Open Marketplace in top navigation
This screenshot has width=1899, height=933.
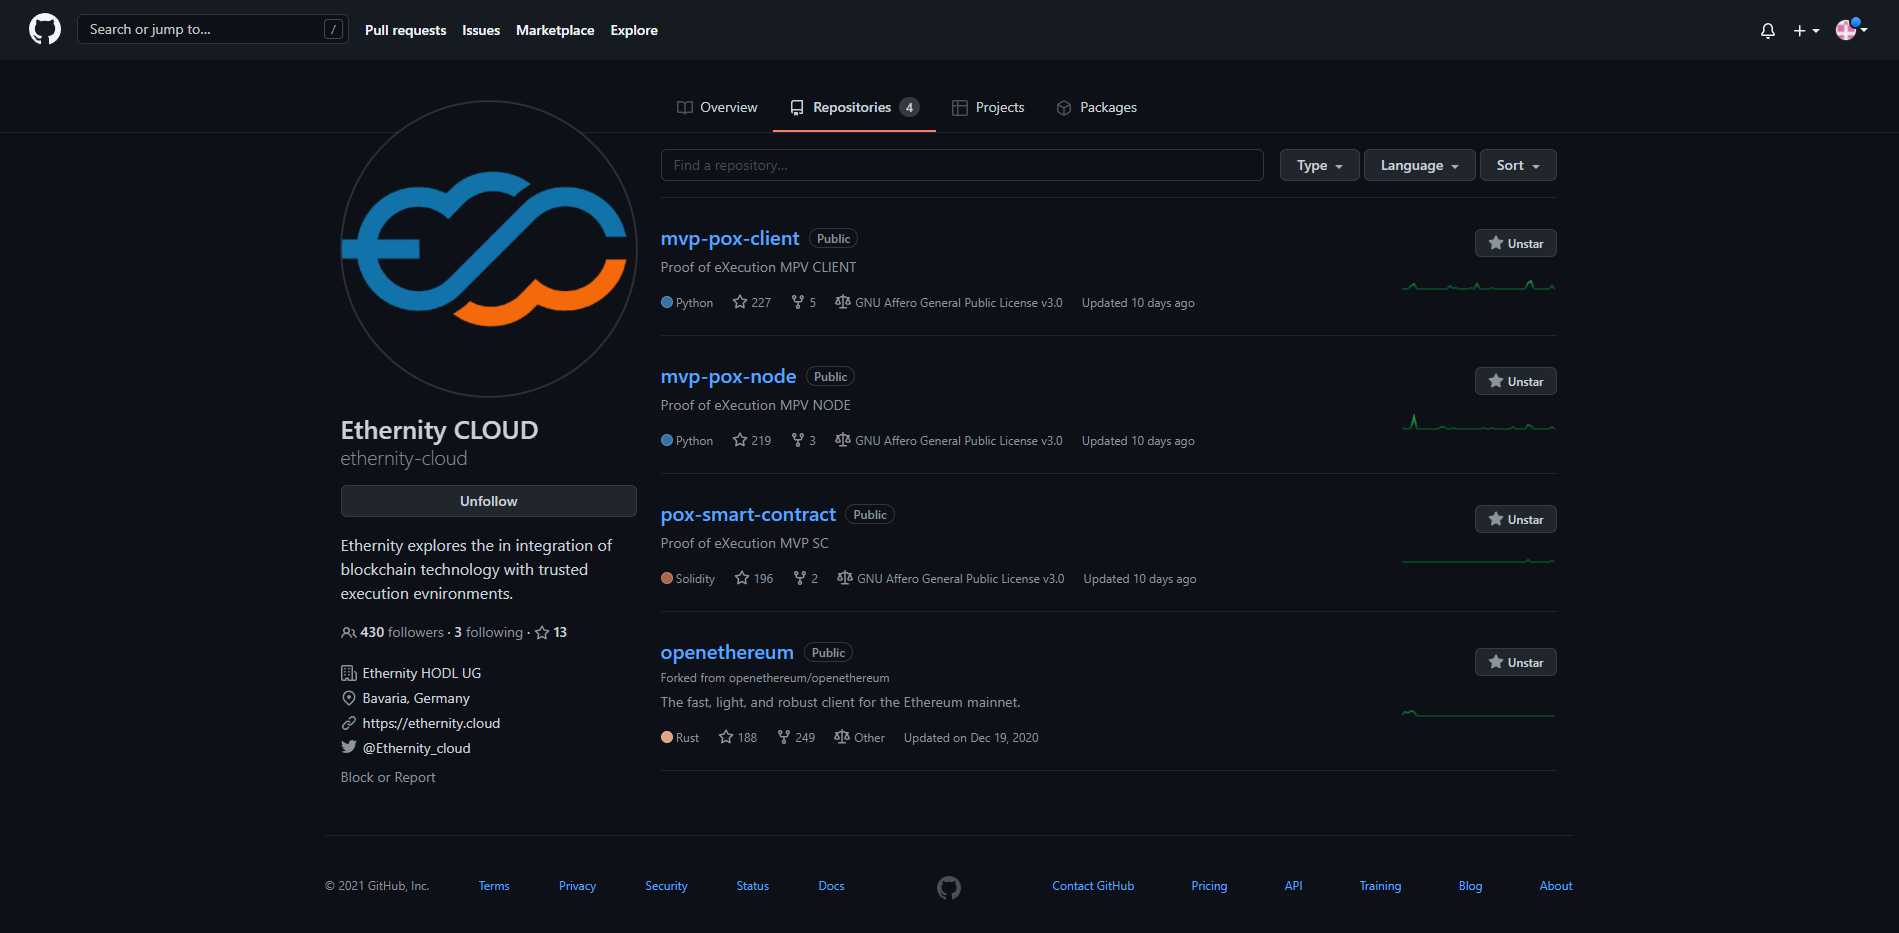click(x=555, y=30)
